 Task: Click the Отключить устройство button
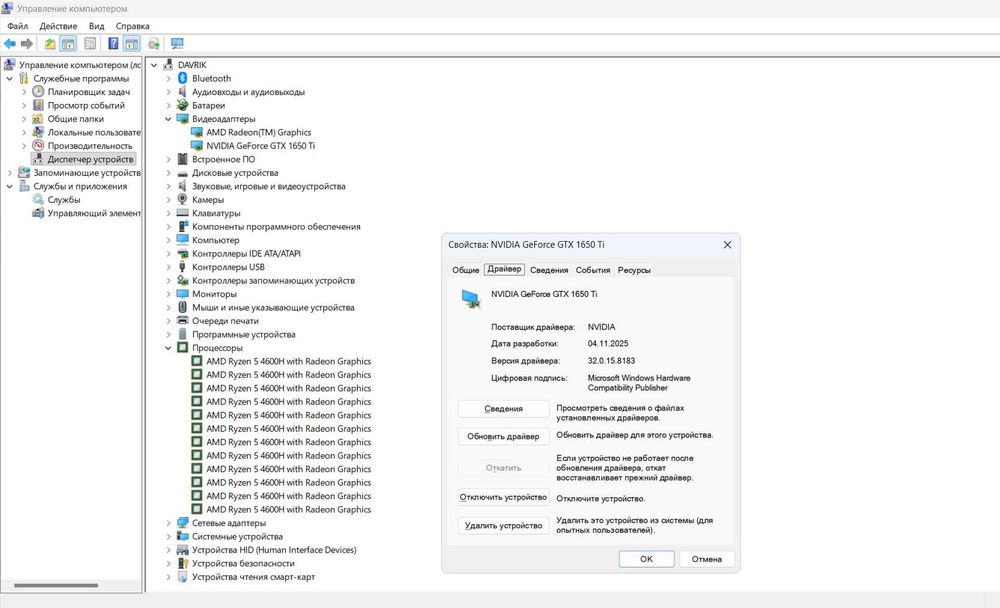click(x=503, y=497)
